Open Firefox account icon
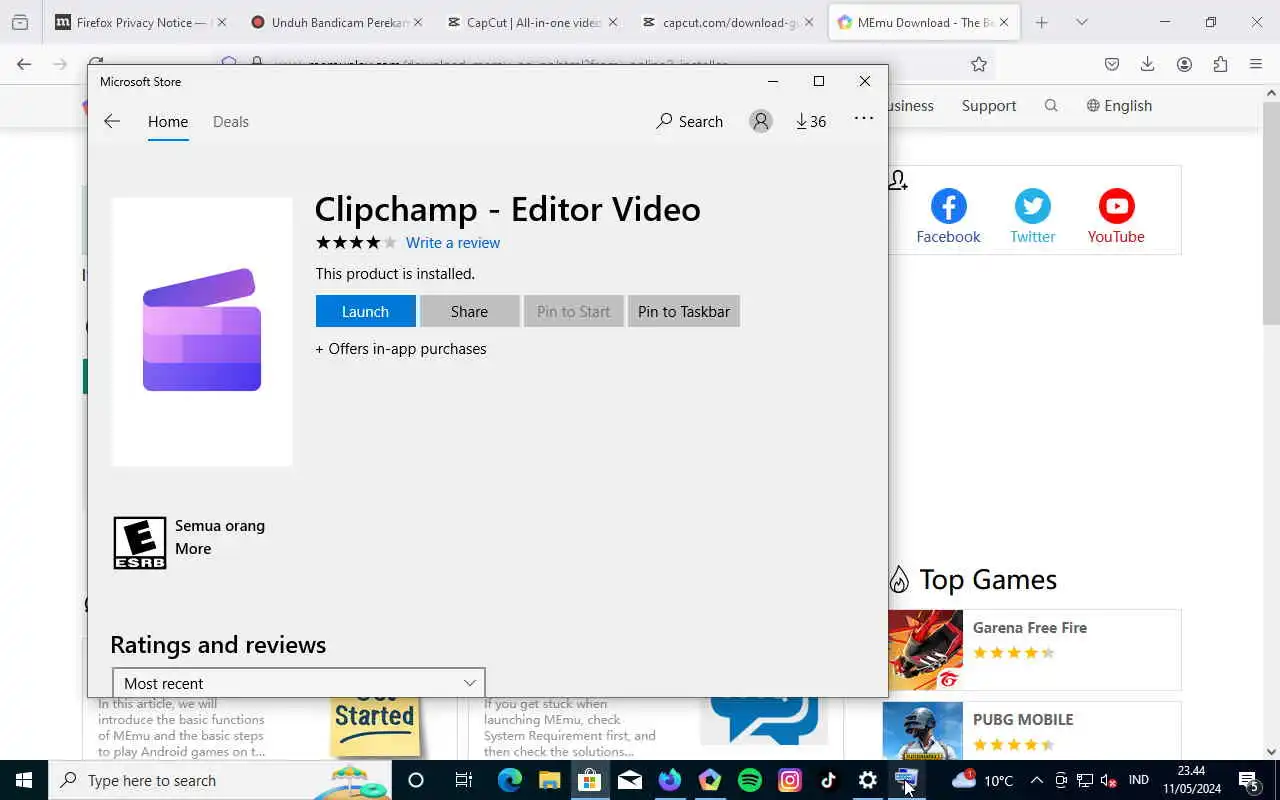 click(x=1184, y=64)
